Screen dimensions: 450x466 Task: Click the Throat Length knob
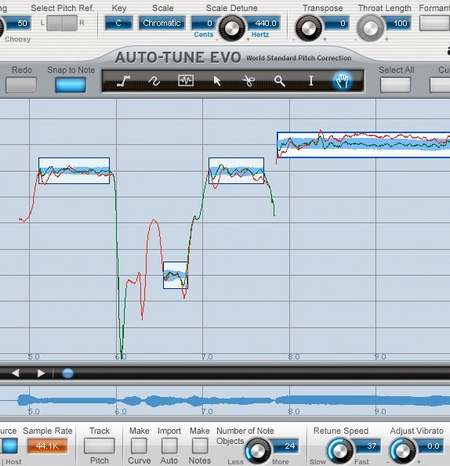(370, 28)
